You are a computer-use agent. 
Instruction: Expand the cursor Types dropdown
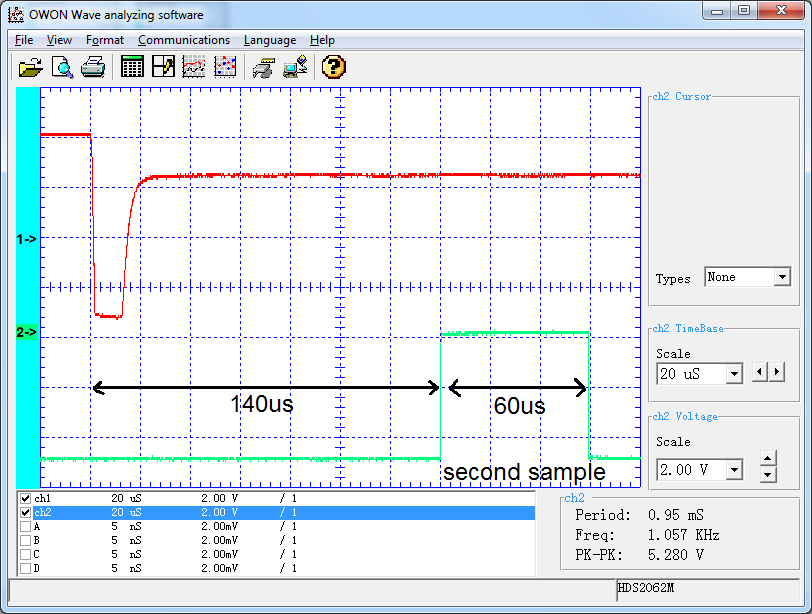coord(781,278)
